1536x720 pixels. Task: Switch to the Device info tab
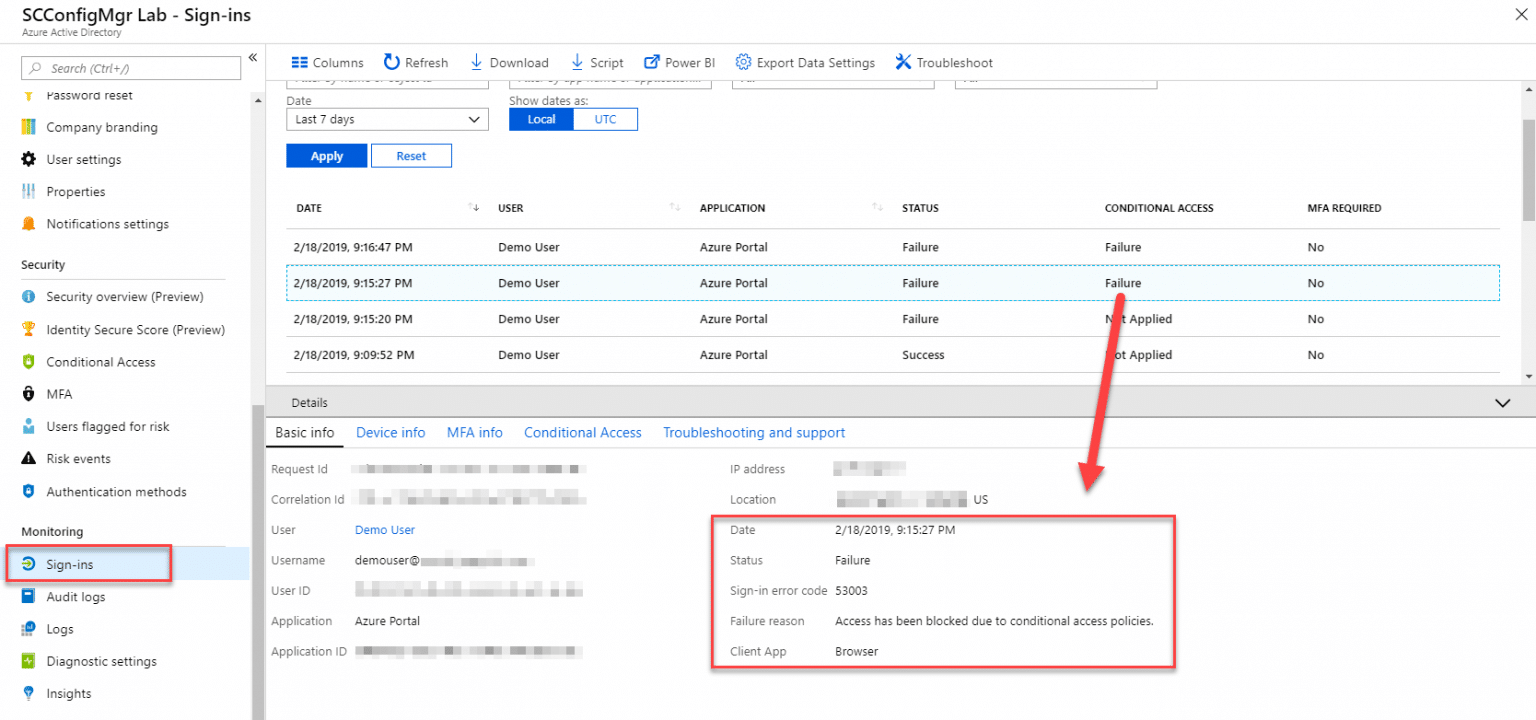tap(390, 432)
